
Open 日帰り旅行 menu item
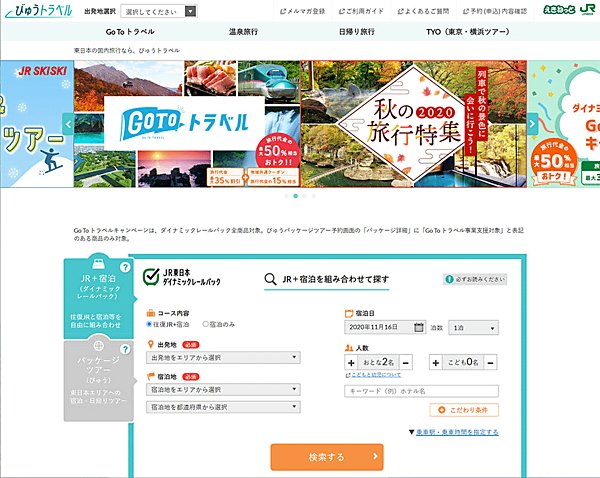357,32
